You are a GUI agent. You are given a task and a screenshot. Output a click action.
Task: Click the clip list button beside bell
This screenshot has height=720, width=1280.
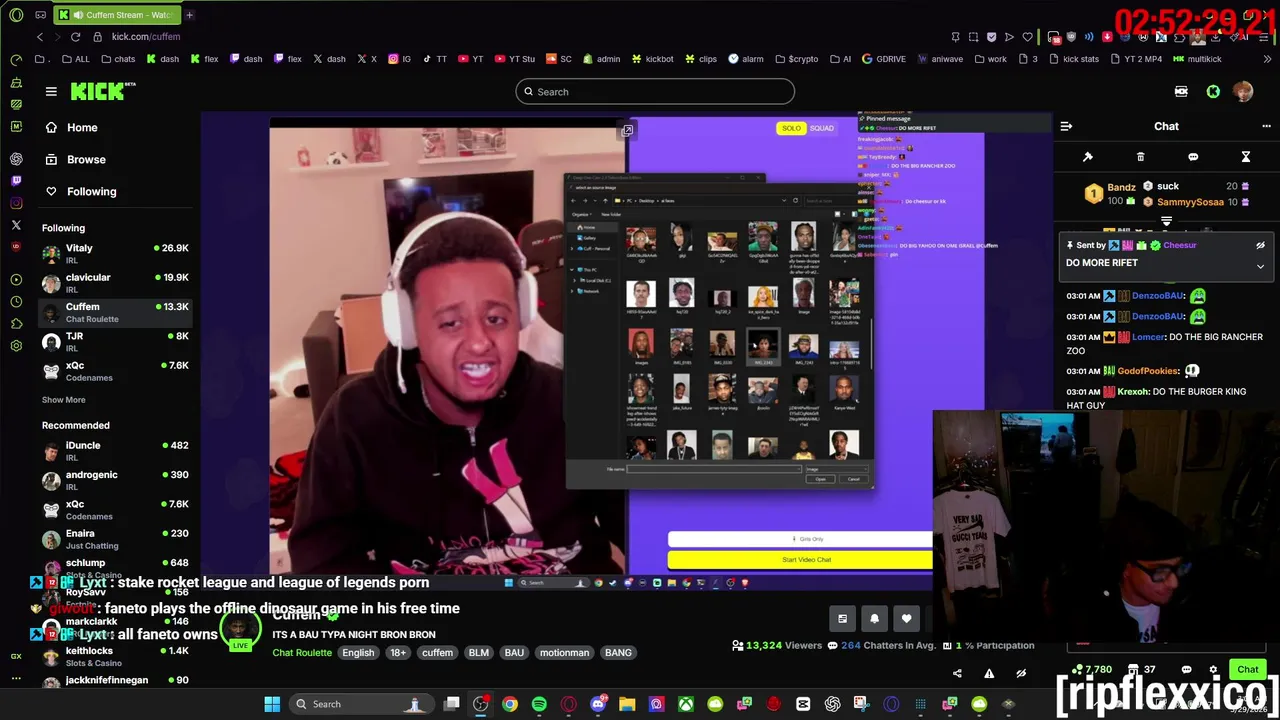[842, 619]
